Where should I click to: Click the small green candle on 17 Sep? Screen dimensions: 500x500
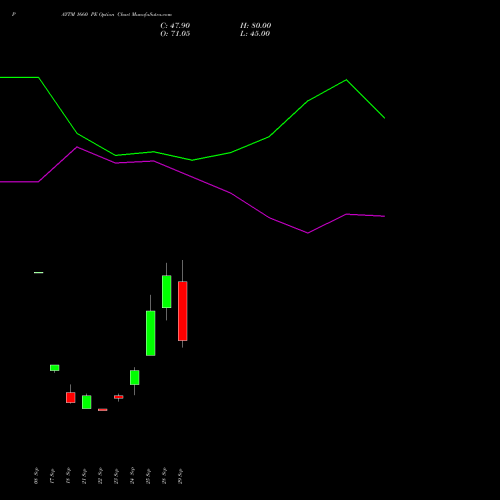coord(54,368)
